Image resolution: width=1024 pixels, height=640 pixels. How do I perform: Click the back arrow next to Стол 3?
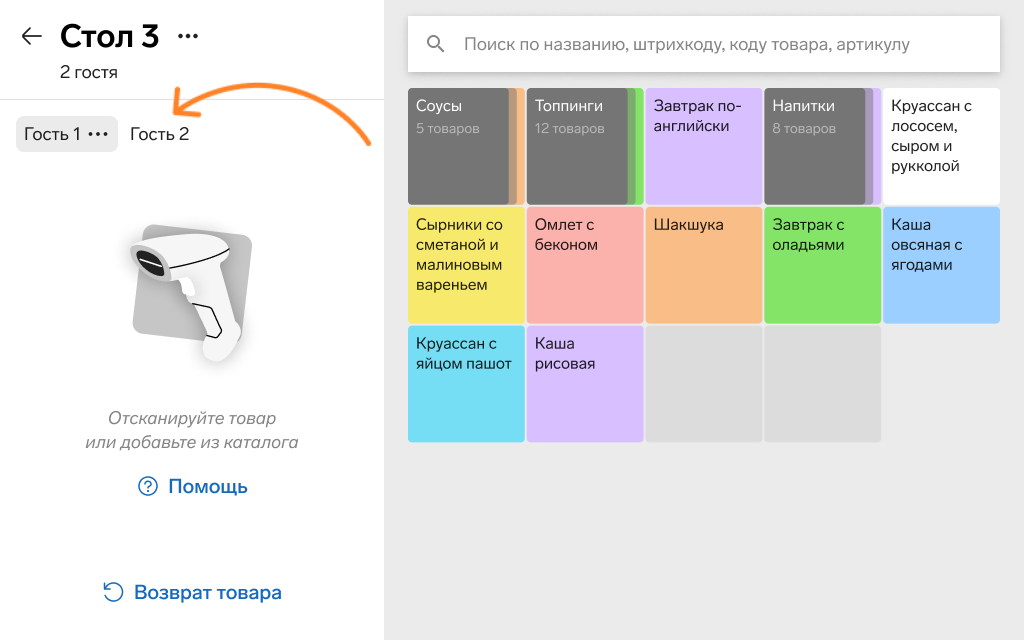[x=32, y=36]
